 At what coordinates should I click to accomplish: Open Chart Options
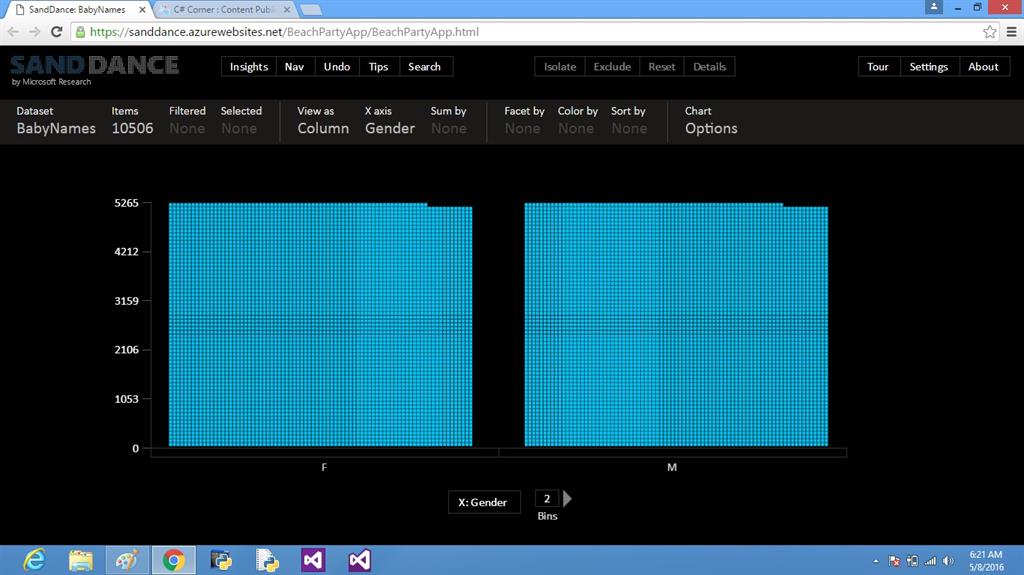[x=711, y=121]
